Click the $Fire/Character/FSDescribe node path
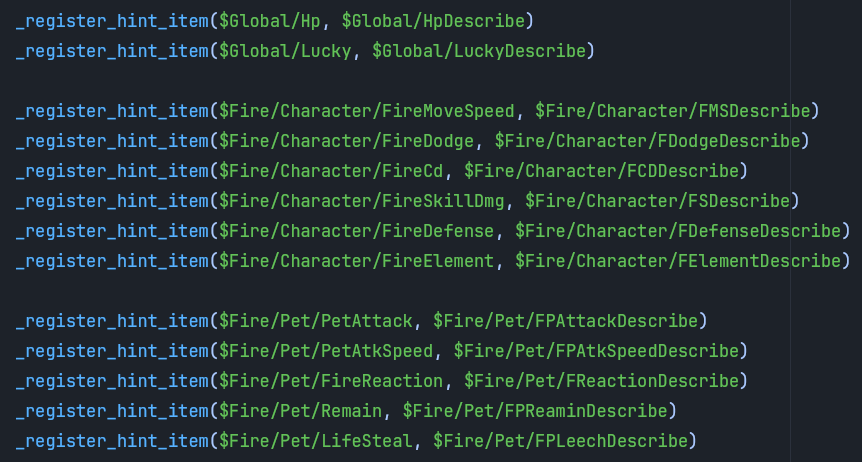This screenshot has width=862, height=462. [661, 201]
